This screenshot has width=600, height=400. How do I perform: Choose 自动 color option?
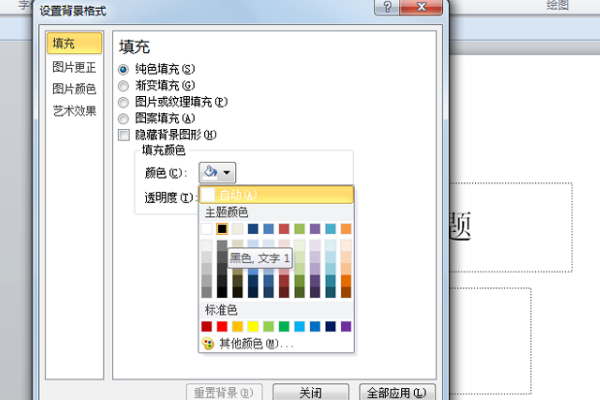tap(276, 195)
